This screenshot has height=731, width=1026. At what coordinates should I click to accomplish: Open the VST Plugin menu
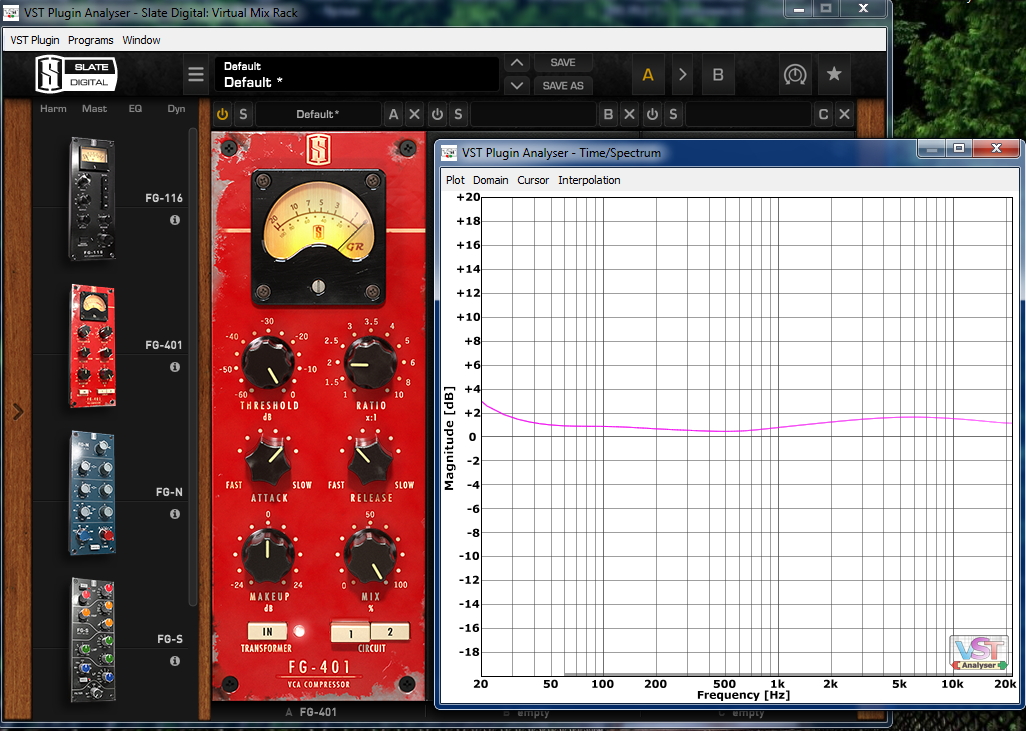pos(35,40)
